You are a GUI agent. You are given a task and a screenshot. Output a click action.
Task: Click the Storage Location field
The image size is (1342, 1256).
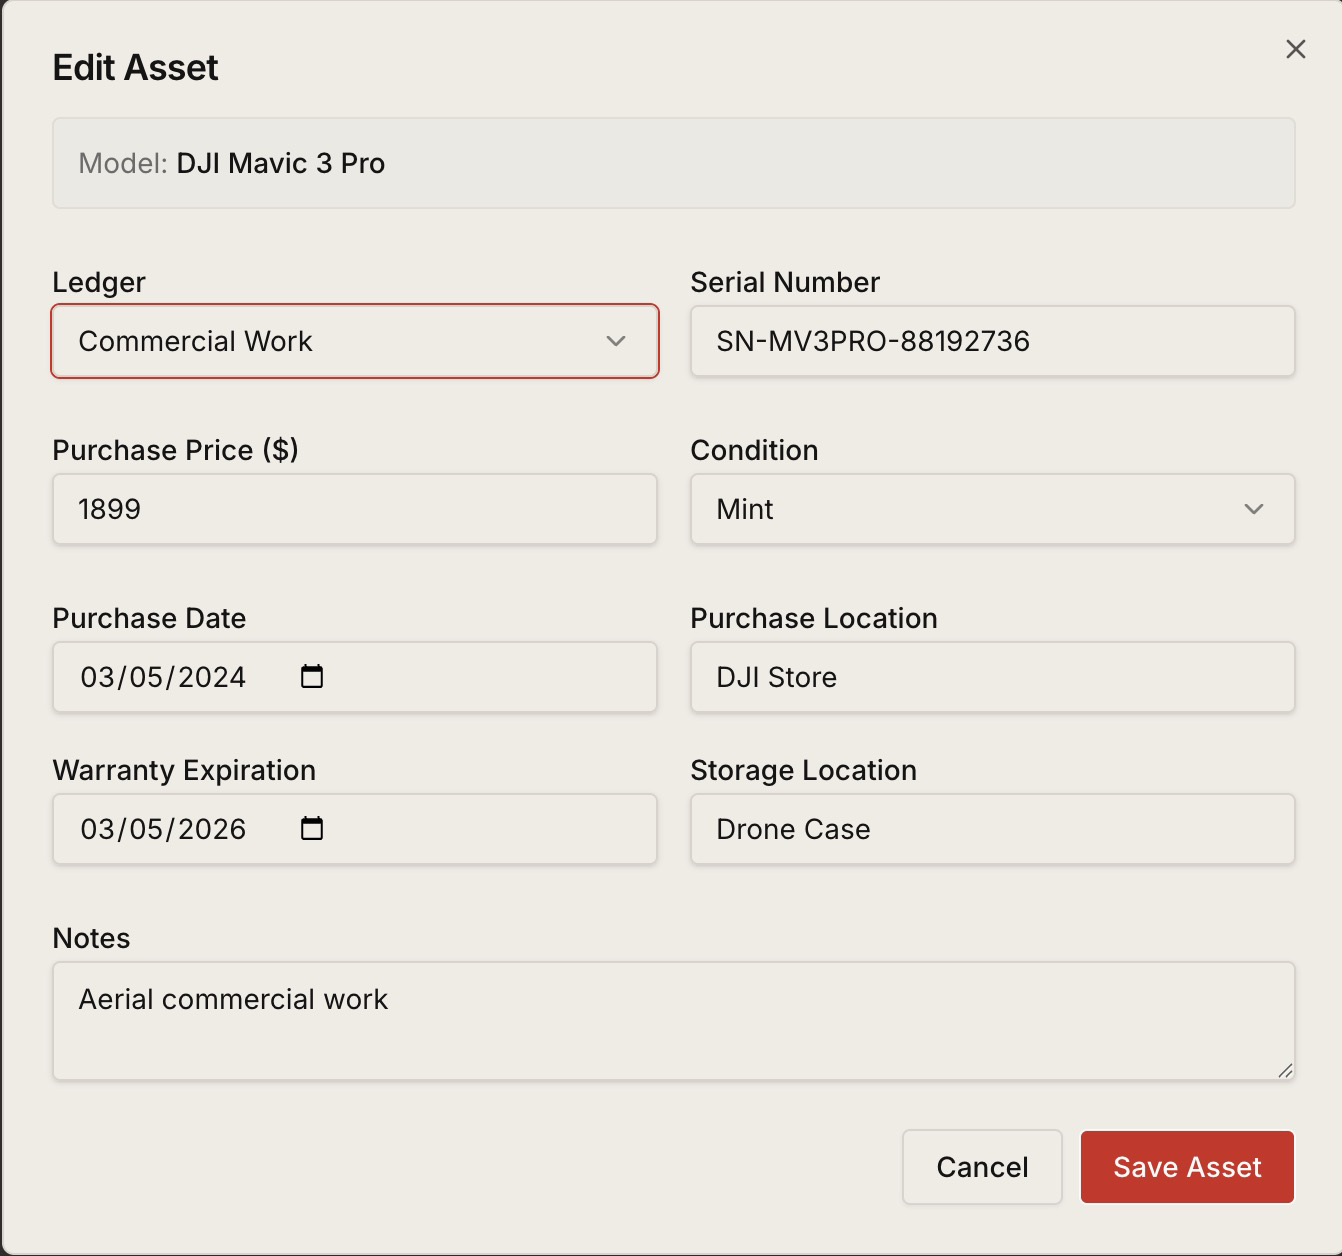coord(993,829)
